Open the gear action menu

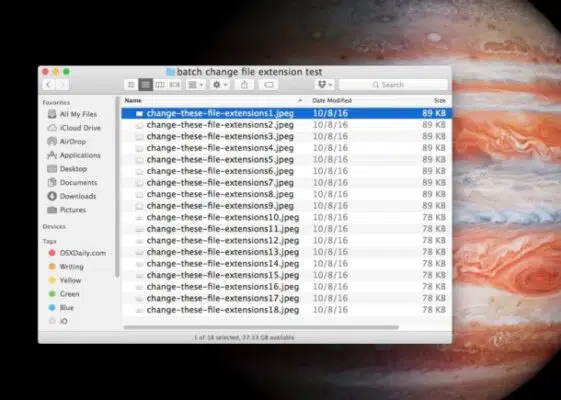220,85
